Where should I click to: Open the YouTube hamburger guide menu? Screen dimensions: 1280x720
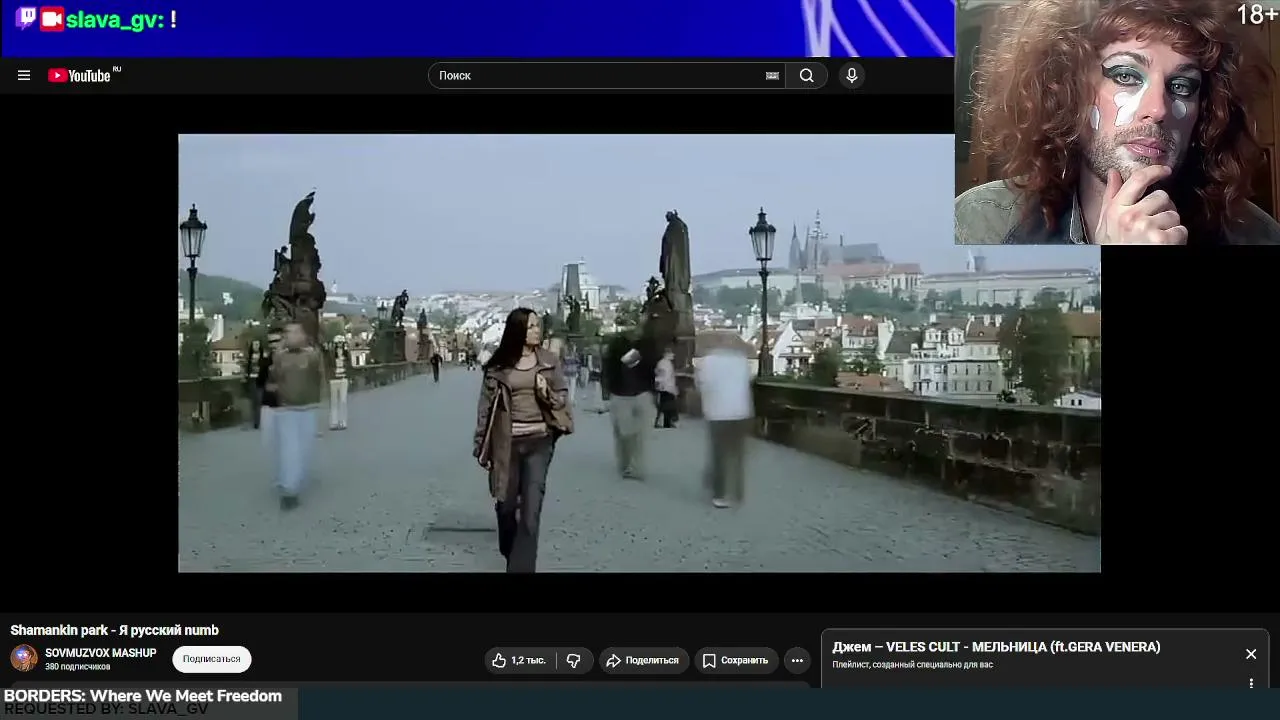24,75
